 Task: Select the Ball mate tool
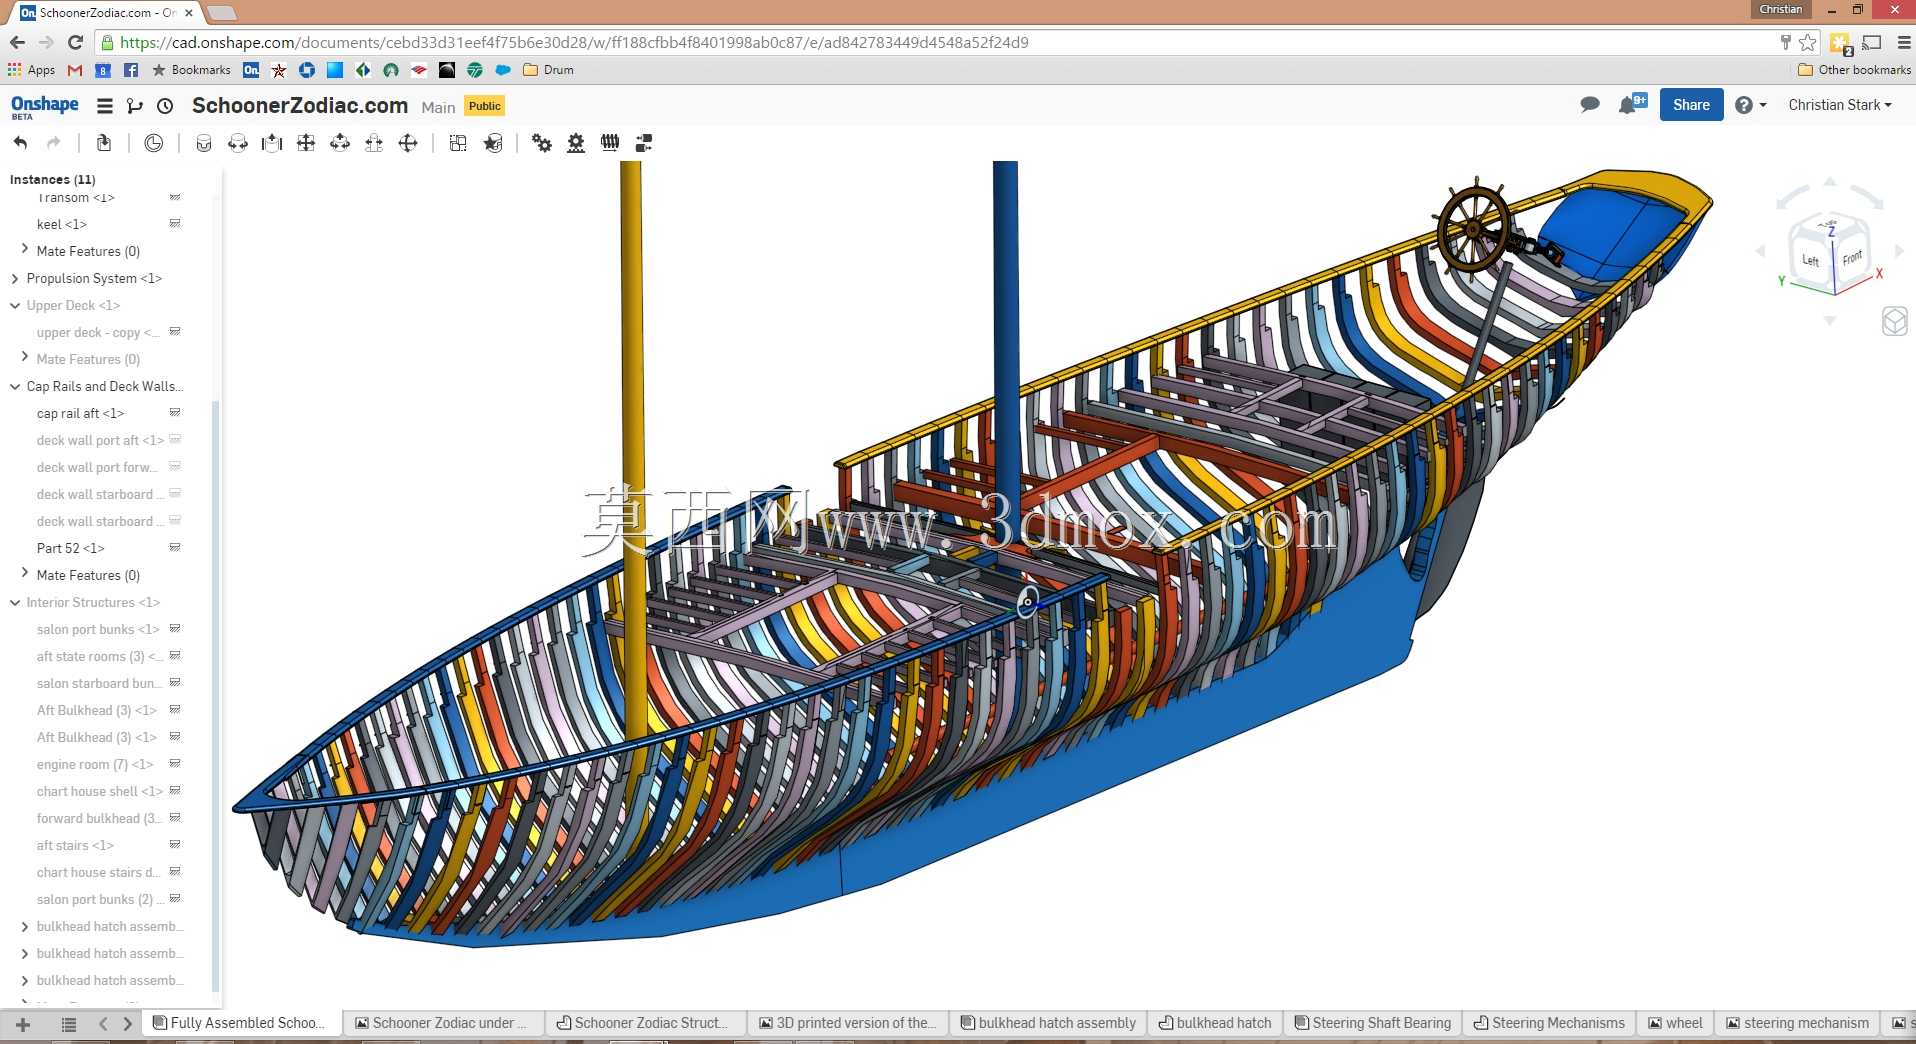[408, 143]
